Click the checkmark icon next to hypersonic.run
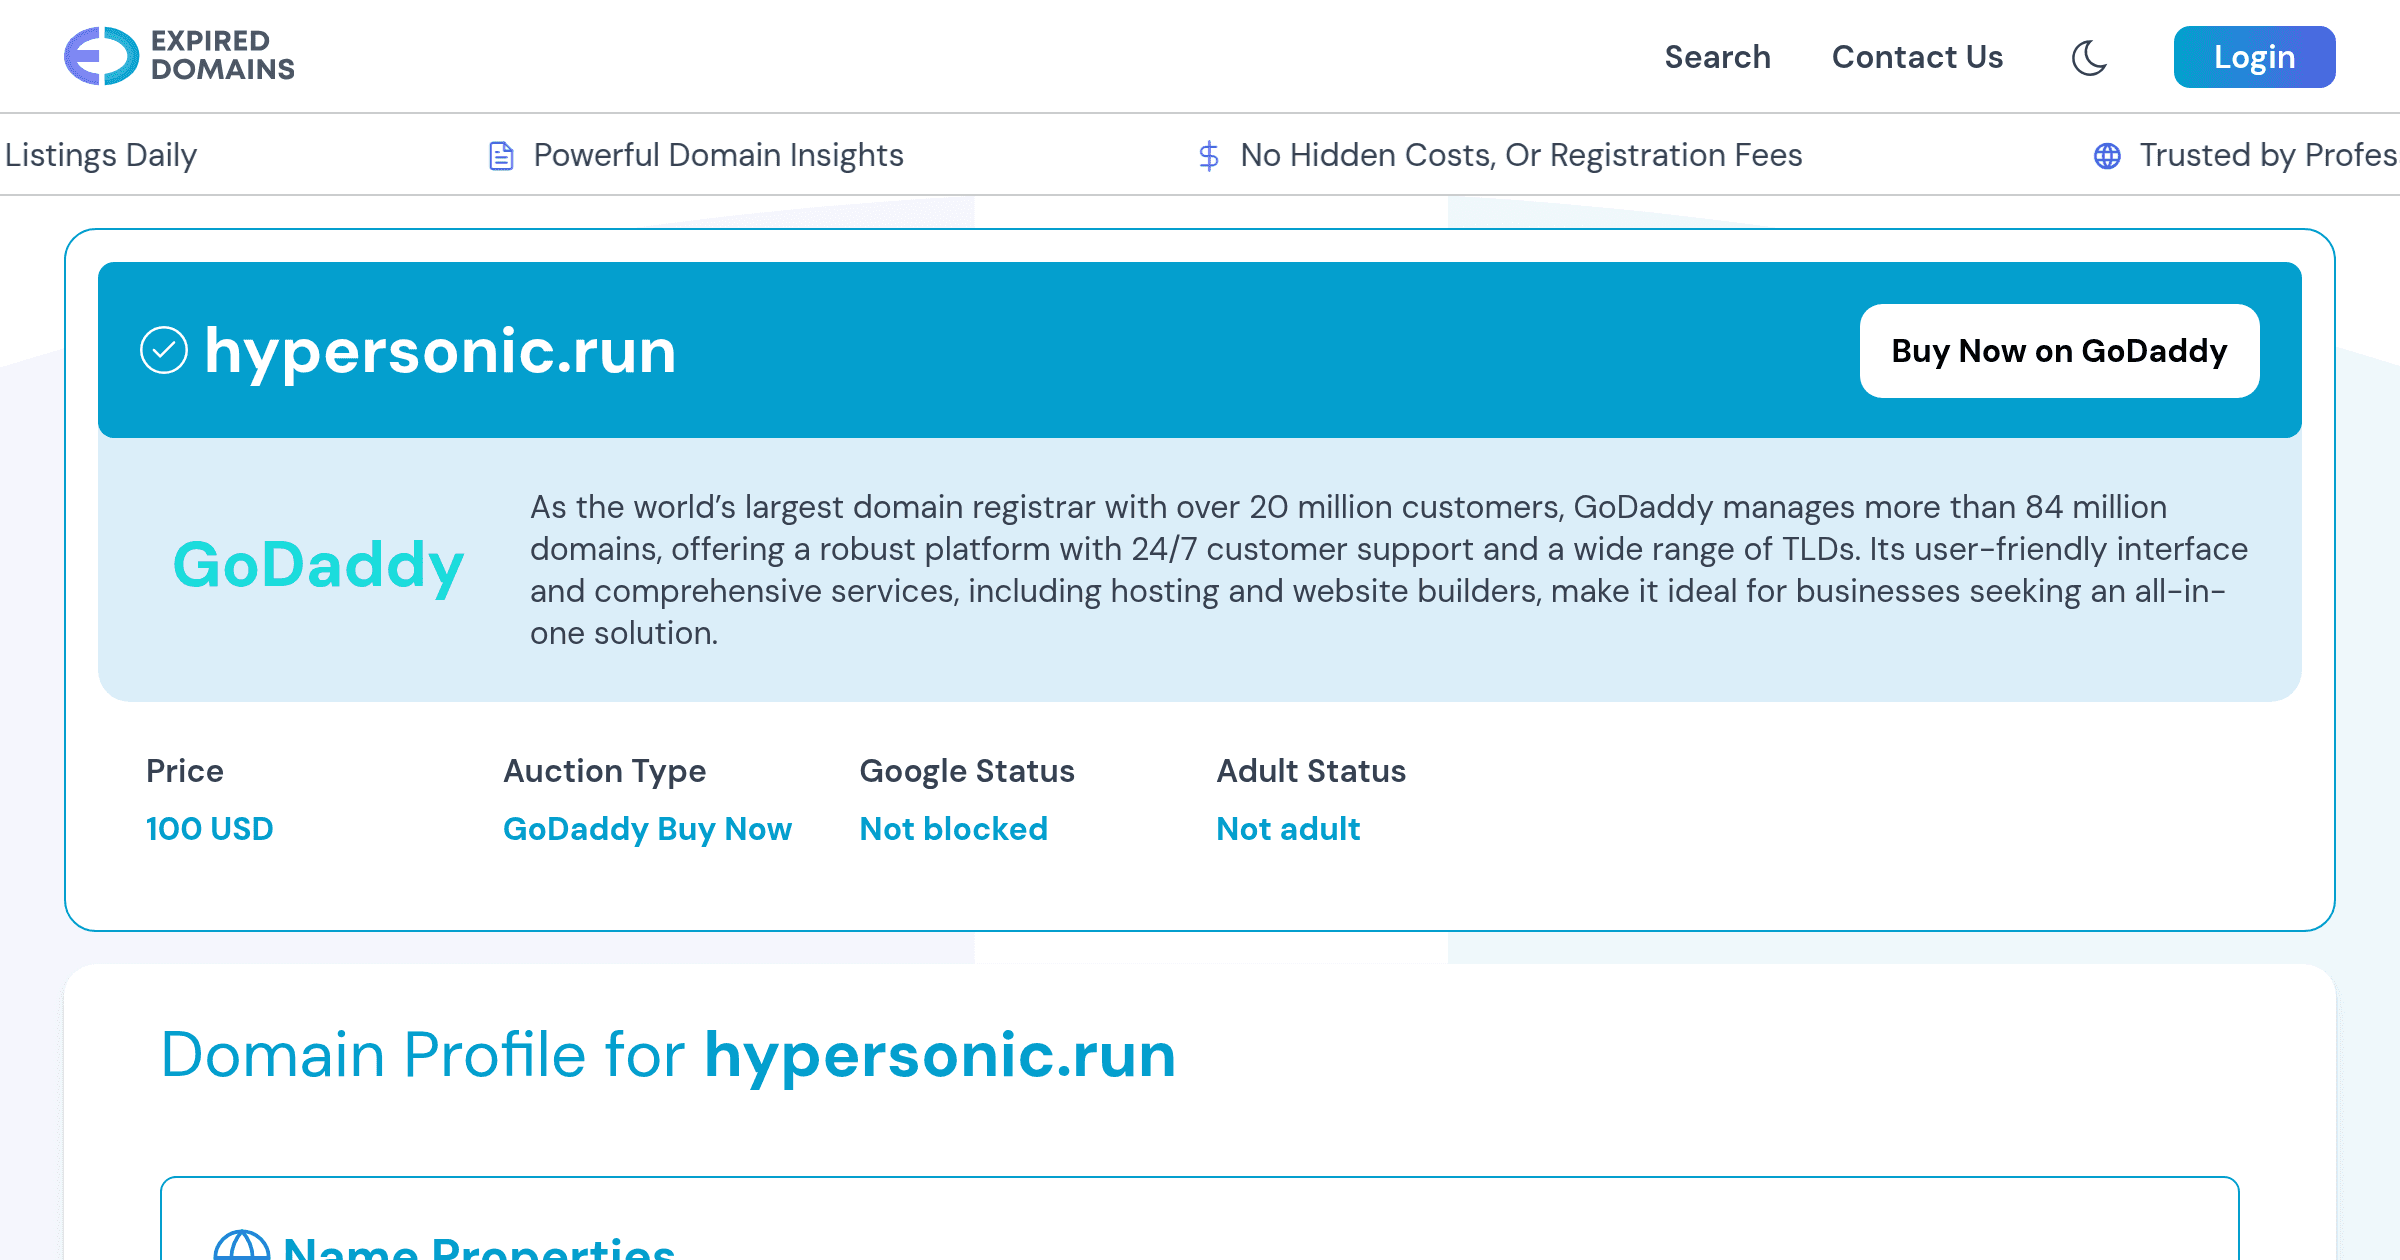 coord(164,350)
